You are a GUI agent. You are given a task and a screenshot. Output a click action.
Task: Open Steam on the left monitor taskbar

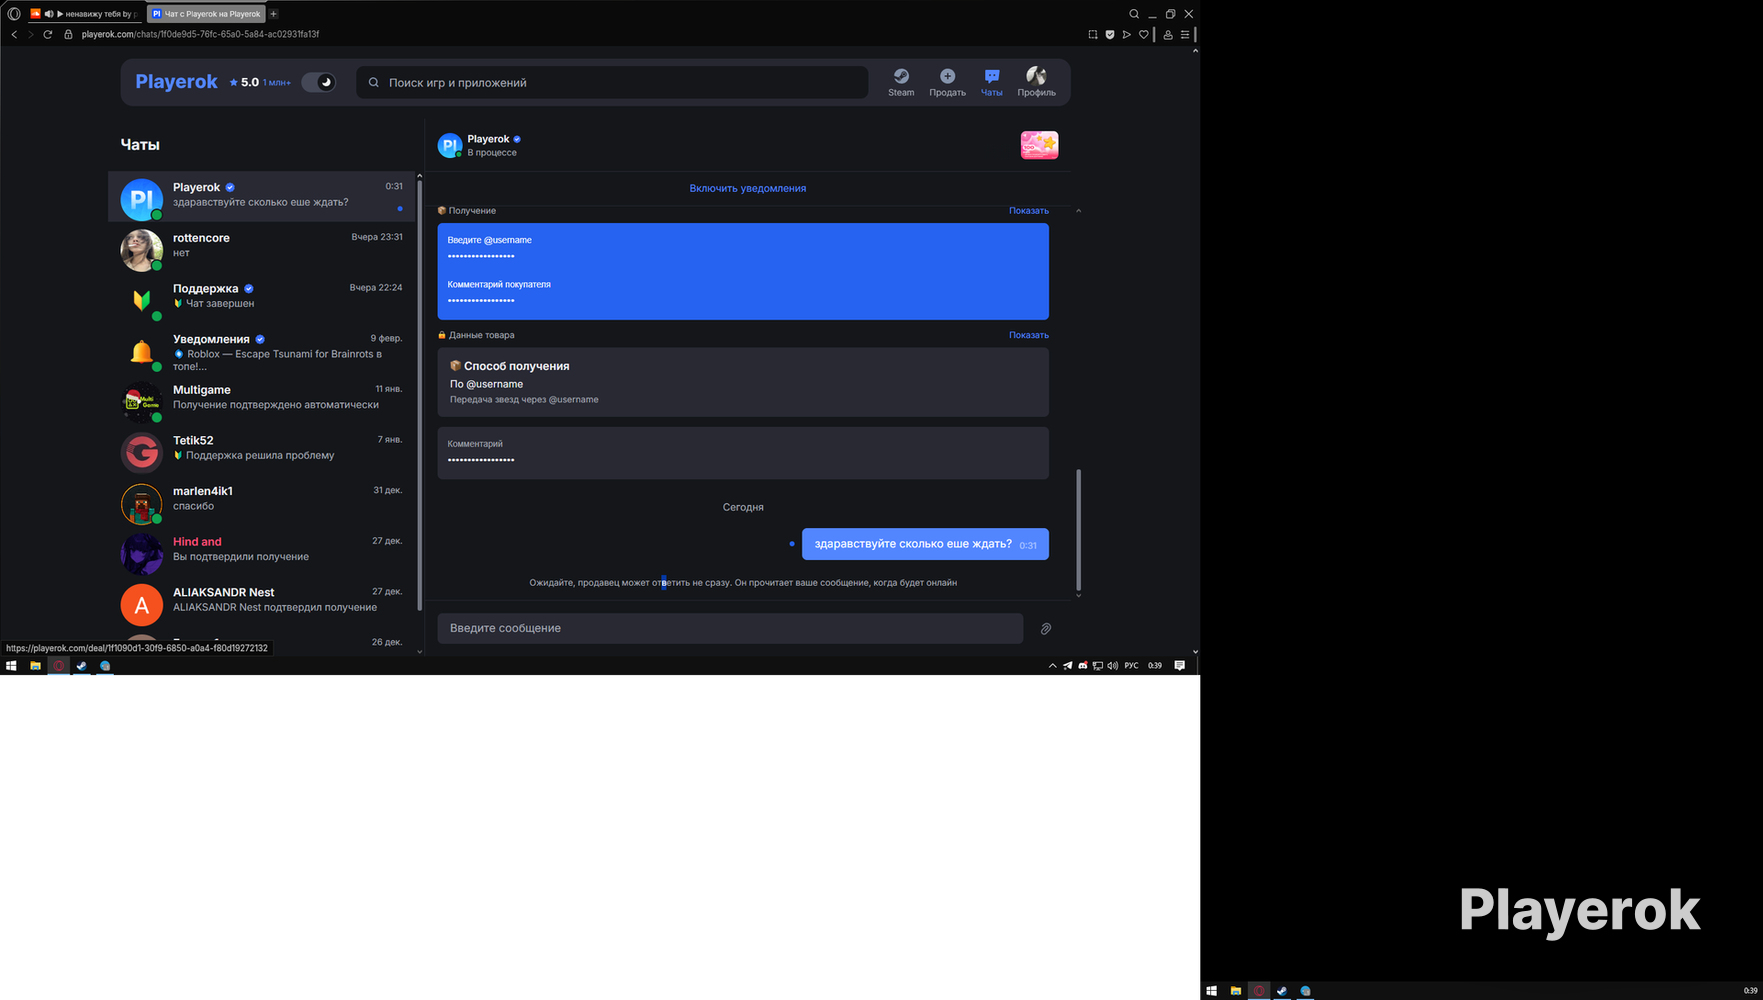(82, 665)
